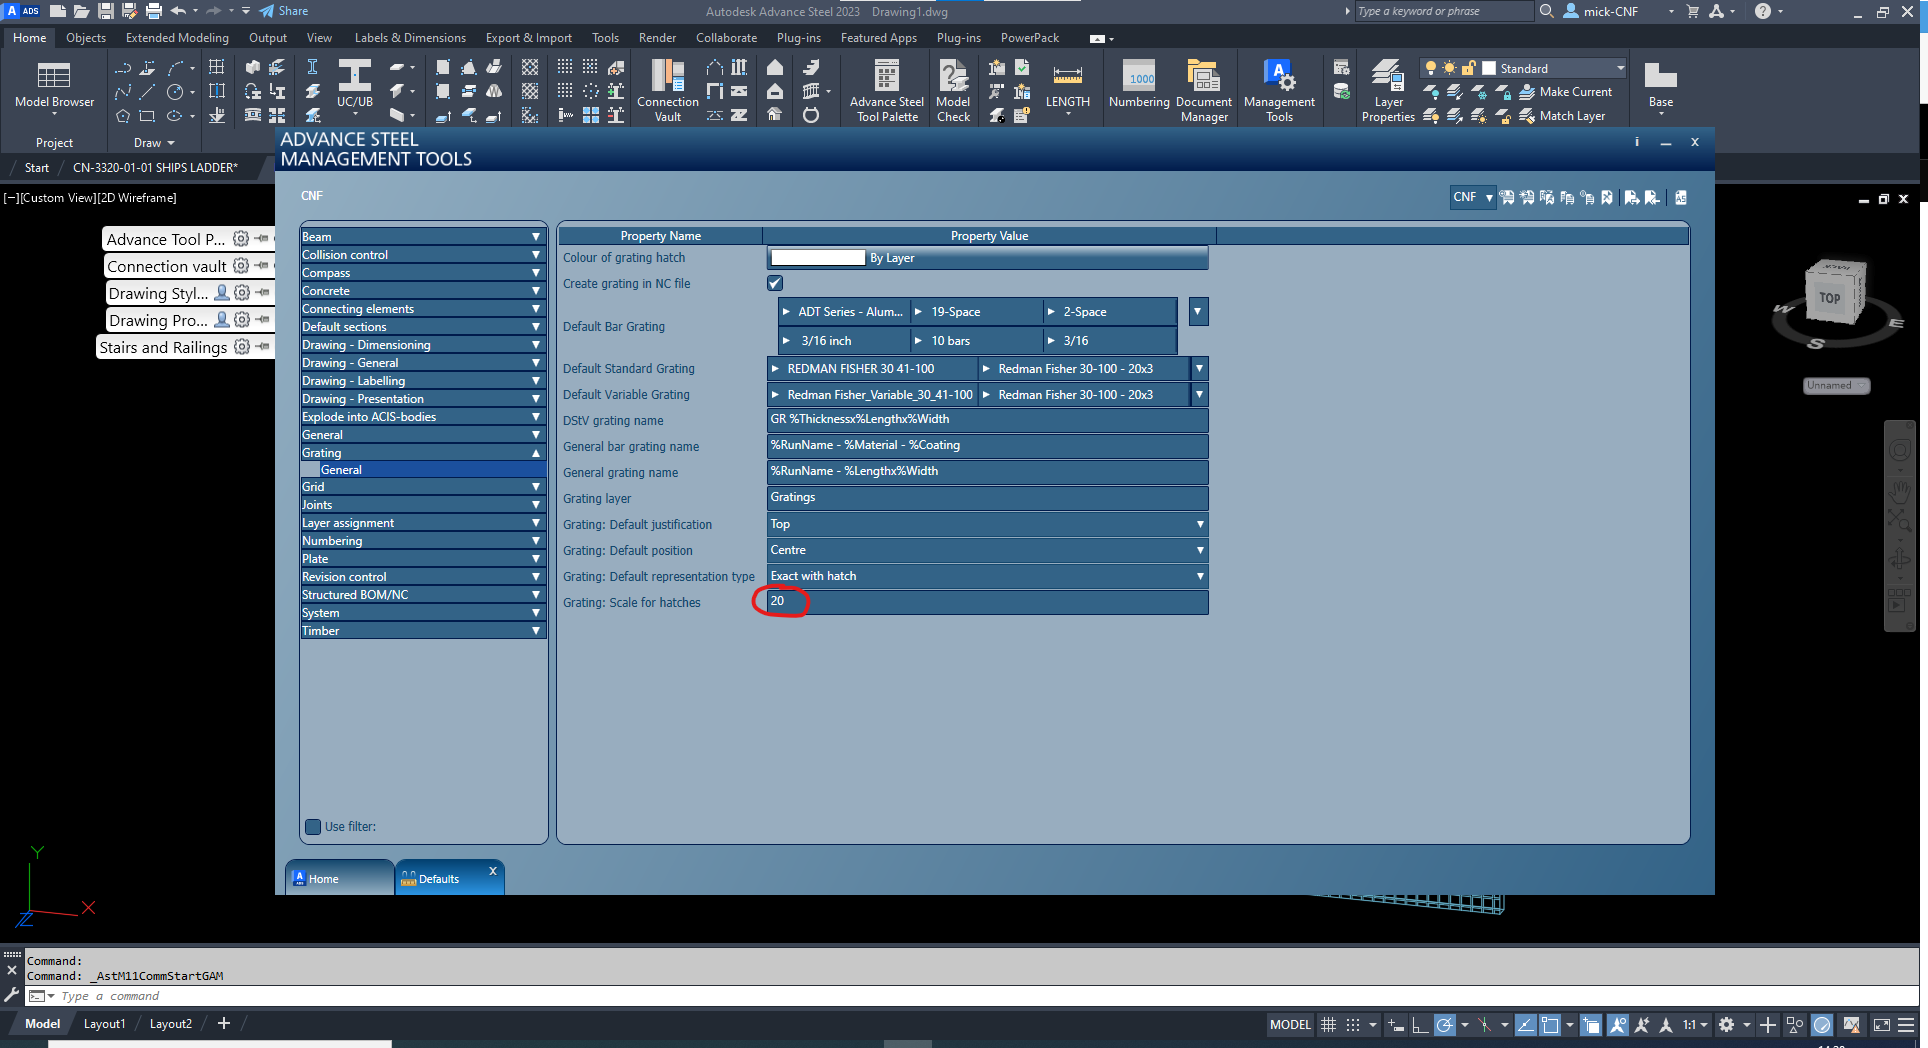
Task: Toggle grid display in status bar
Action: pos(1328,1024)
